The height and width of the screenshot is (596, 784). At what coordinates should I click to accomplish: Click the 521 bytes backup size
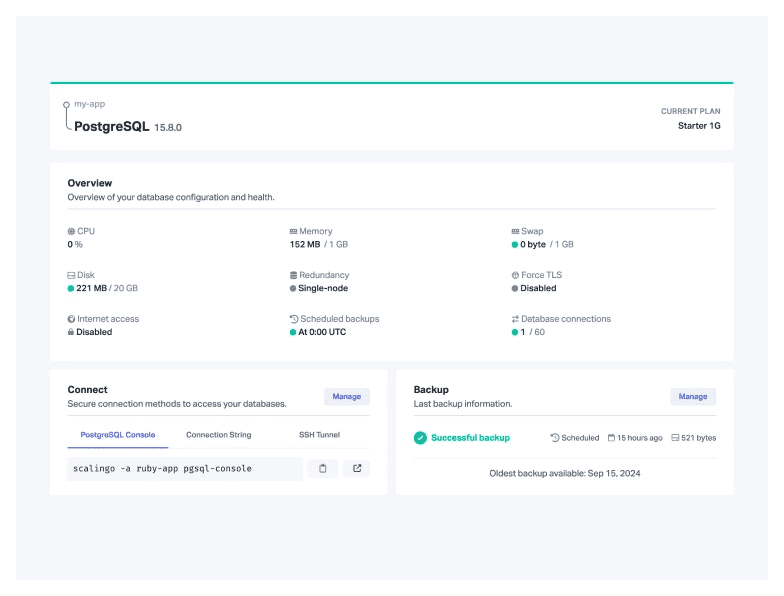point(698,438)
